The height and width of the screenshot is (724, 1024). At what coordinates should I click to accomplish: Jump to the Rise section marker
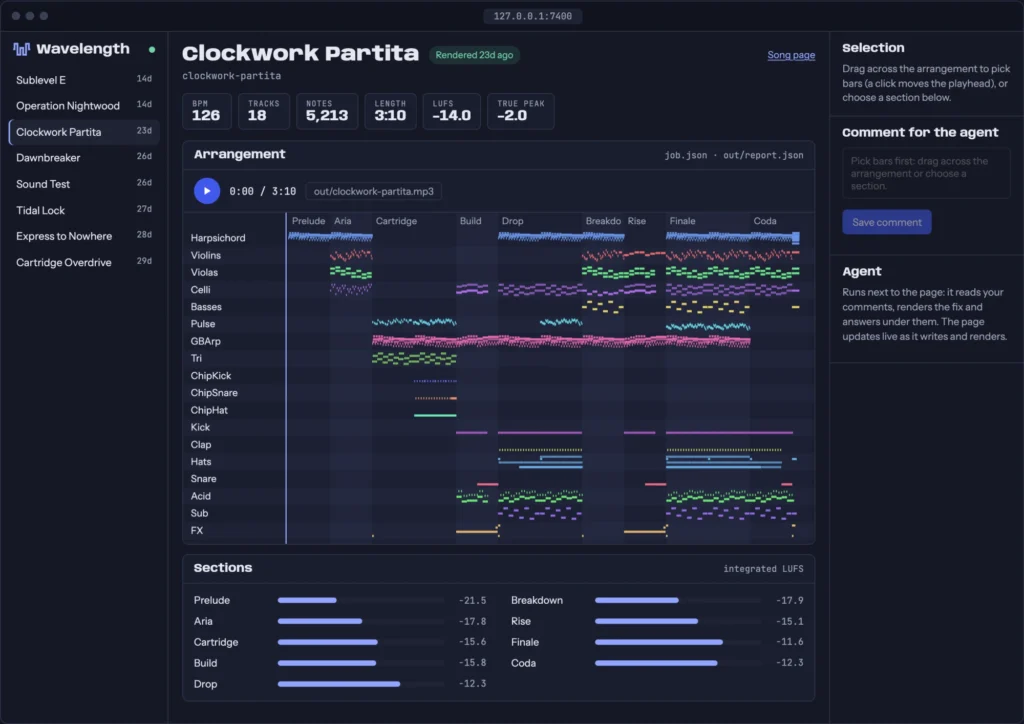click(x=637, y=221)
